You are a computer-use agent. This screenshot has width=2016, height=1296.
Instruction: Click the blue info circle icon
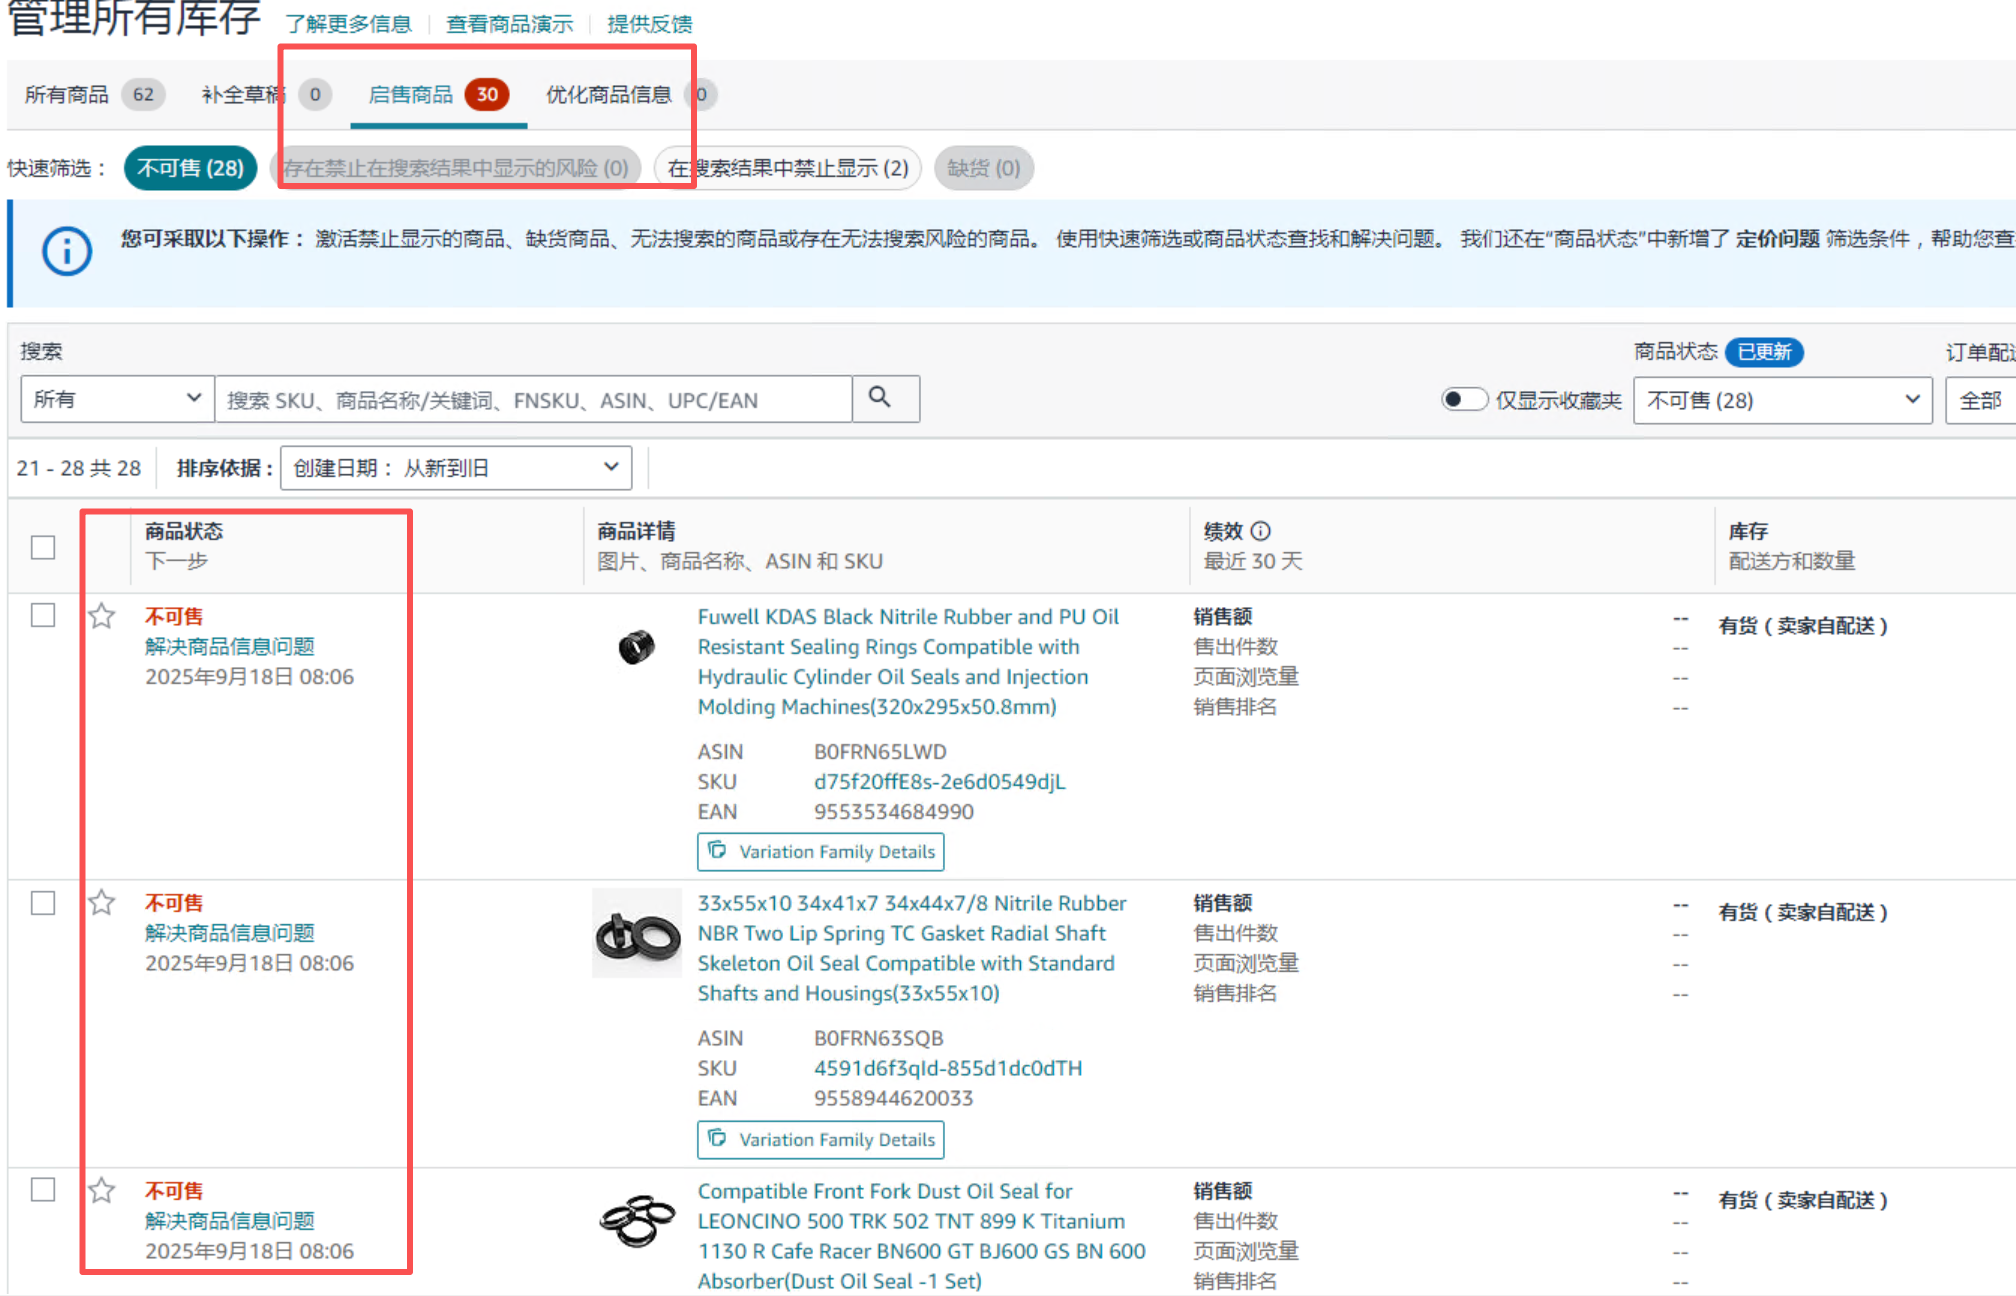(67, 251)
